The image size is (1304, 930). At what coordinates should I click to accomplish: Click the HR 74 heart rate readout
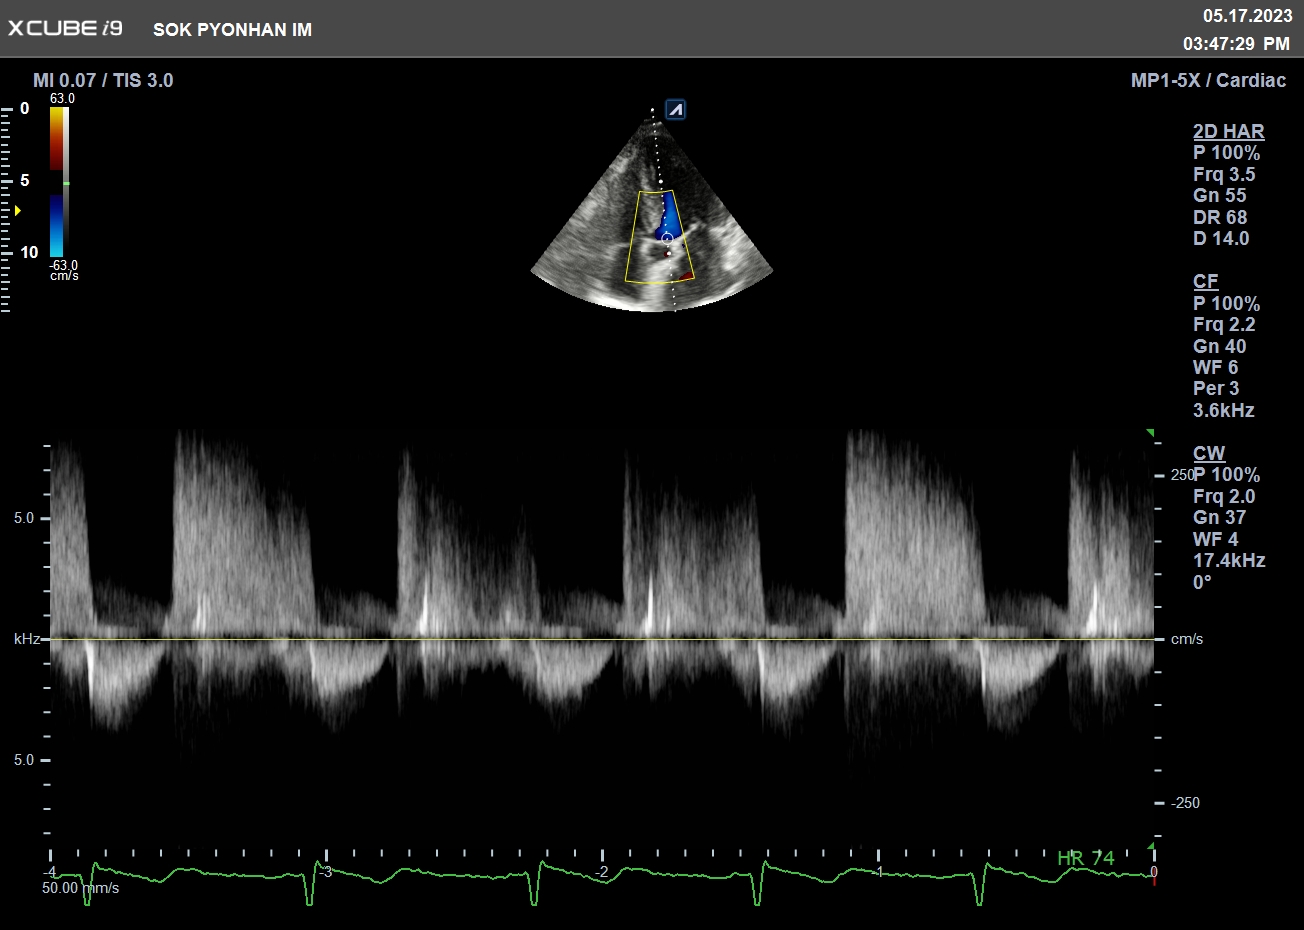tap(1085, 858)
